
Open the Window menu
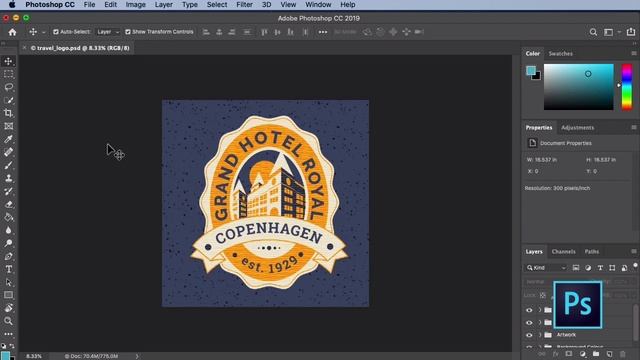tap(318, 4)
